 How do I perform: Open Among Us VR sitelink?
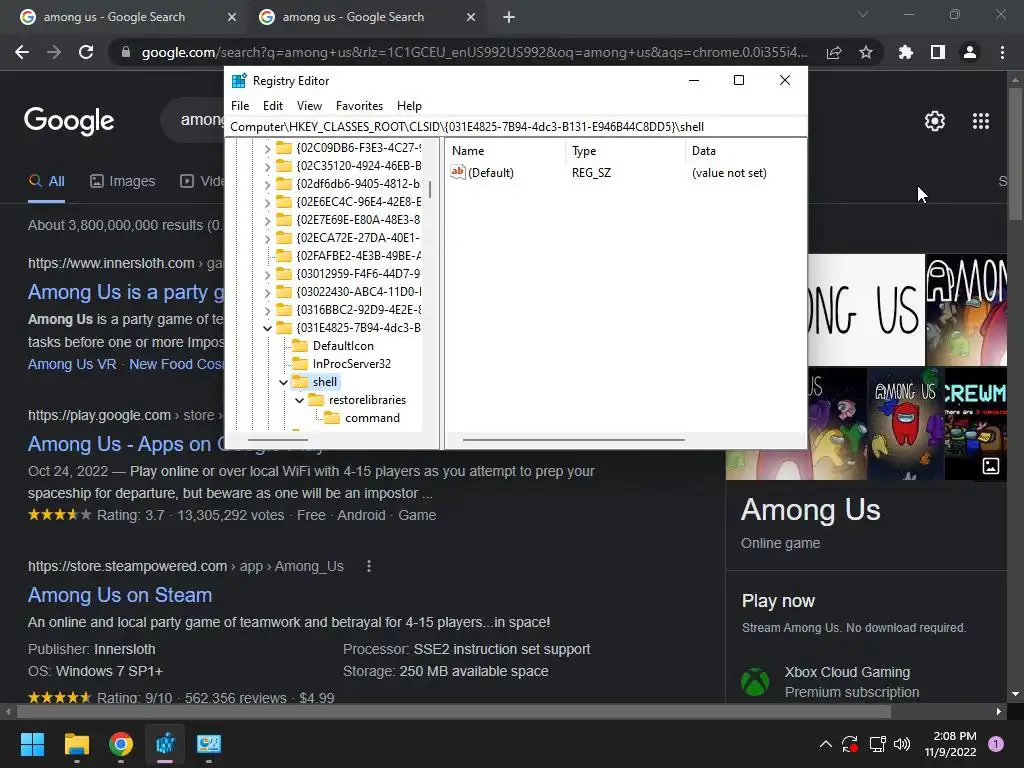72,364
